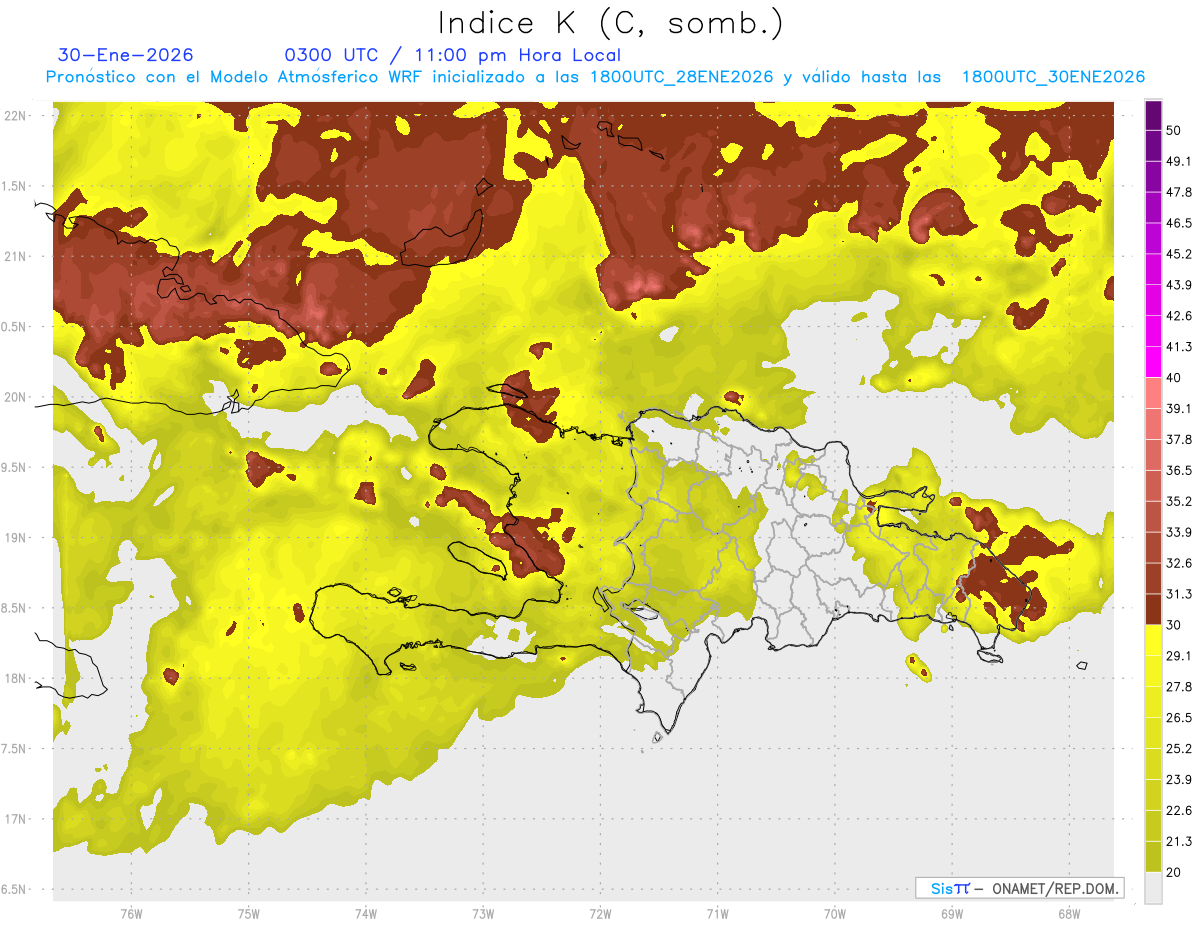Screen dimensions: 1200x927
Task: Click the '21N' latitude axis label
Action: [x=16, y=256]
